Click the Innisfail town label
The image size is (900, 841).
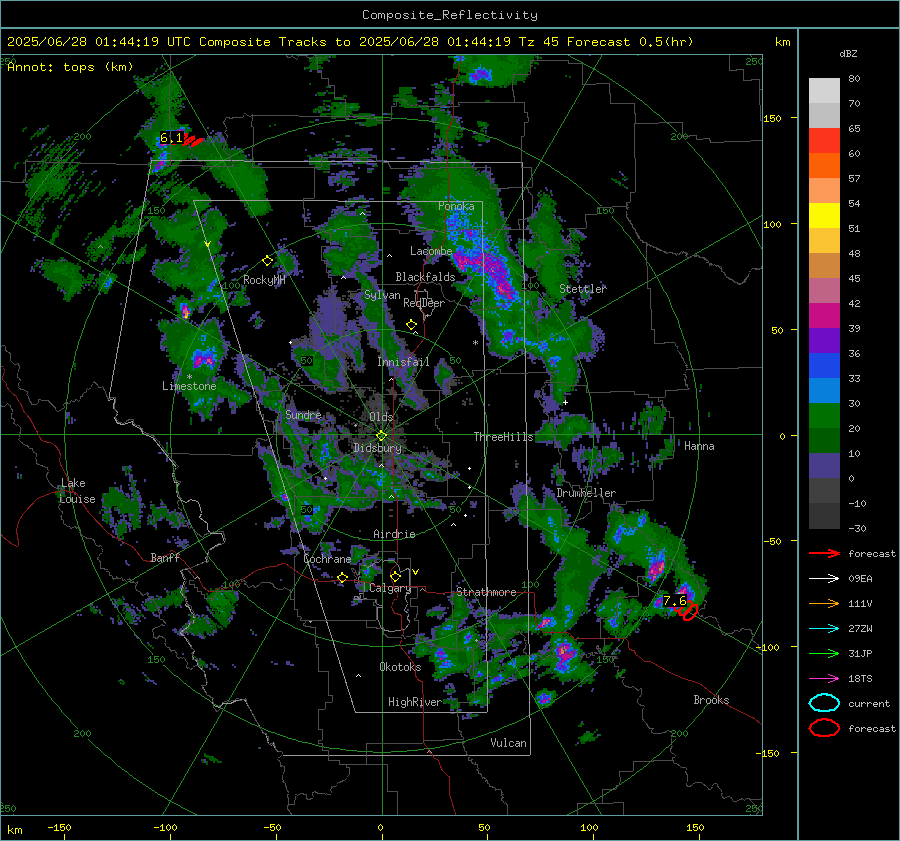pos(404,362)
